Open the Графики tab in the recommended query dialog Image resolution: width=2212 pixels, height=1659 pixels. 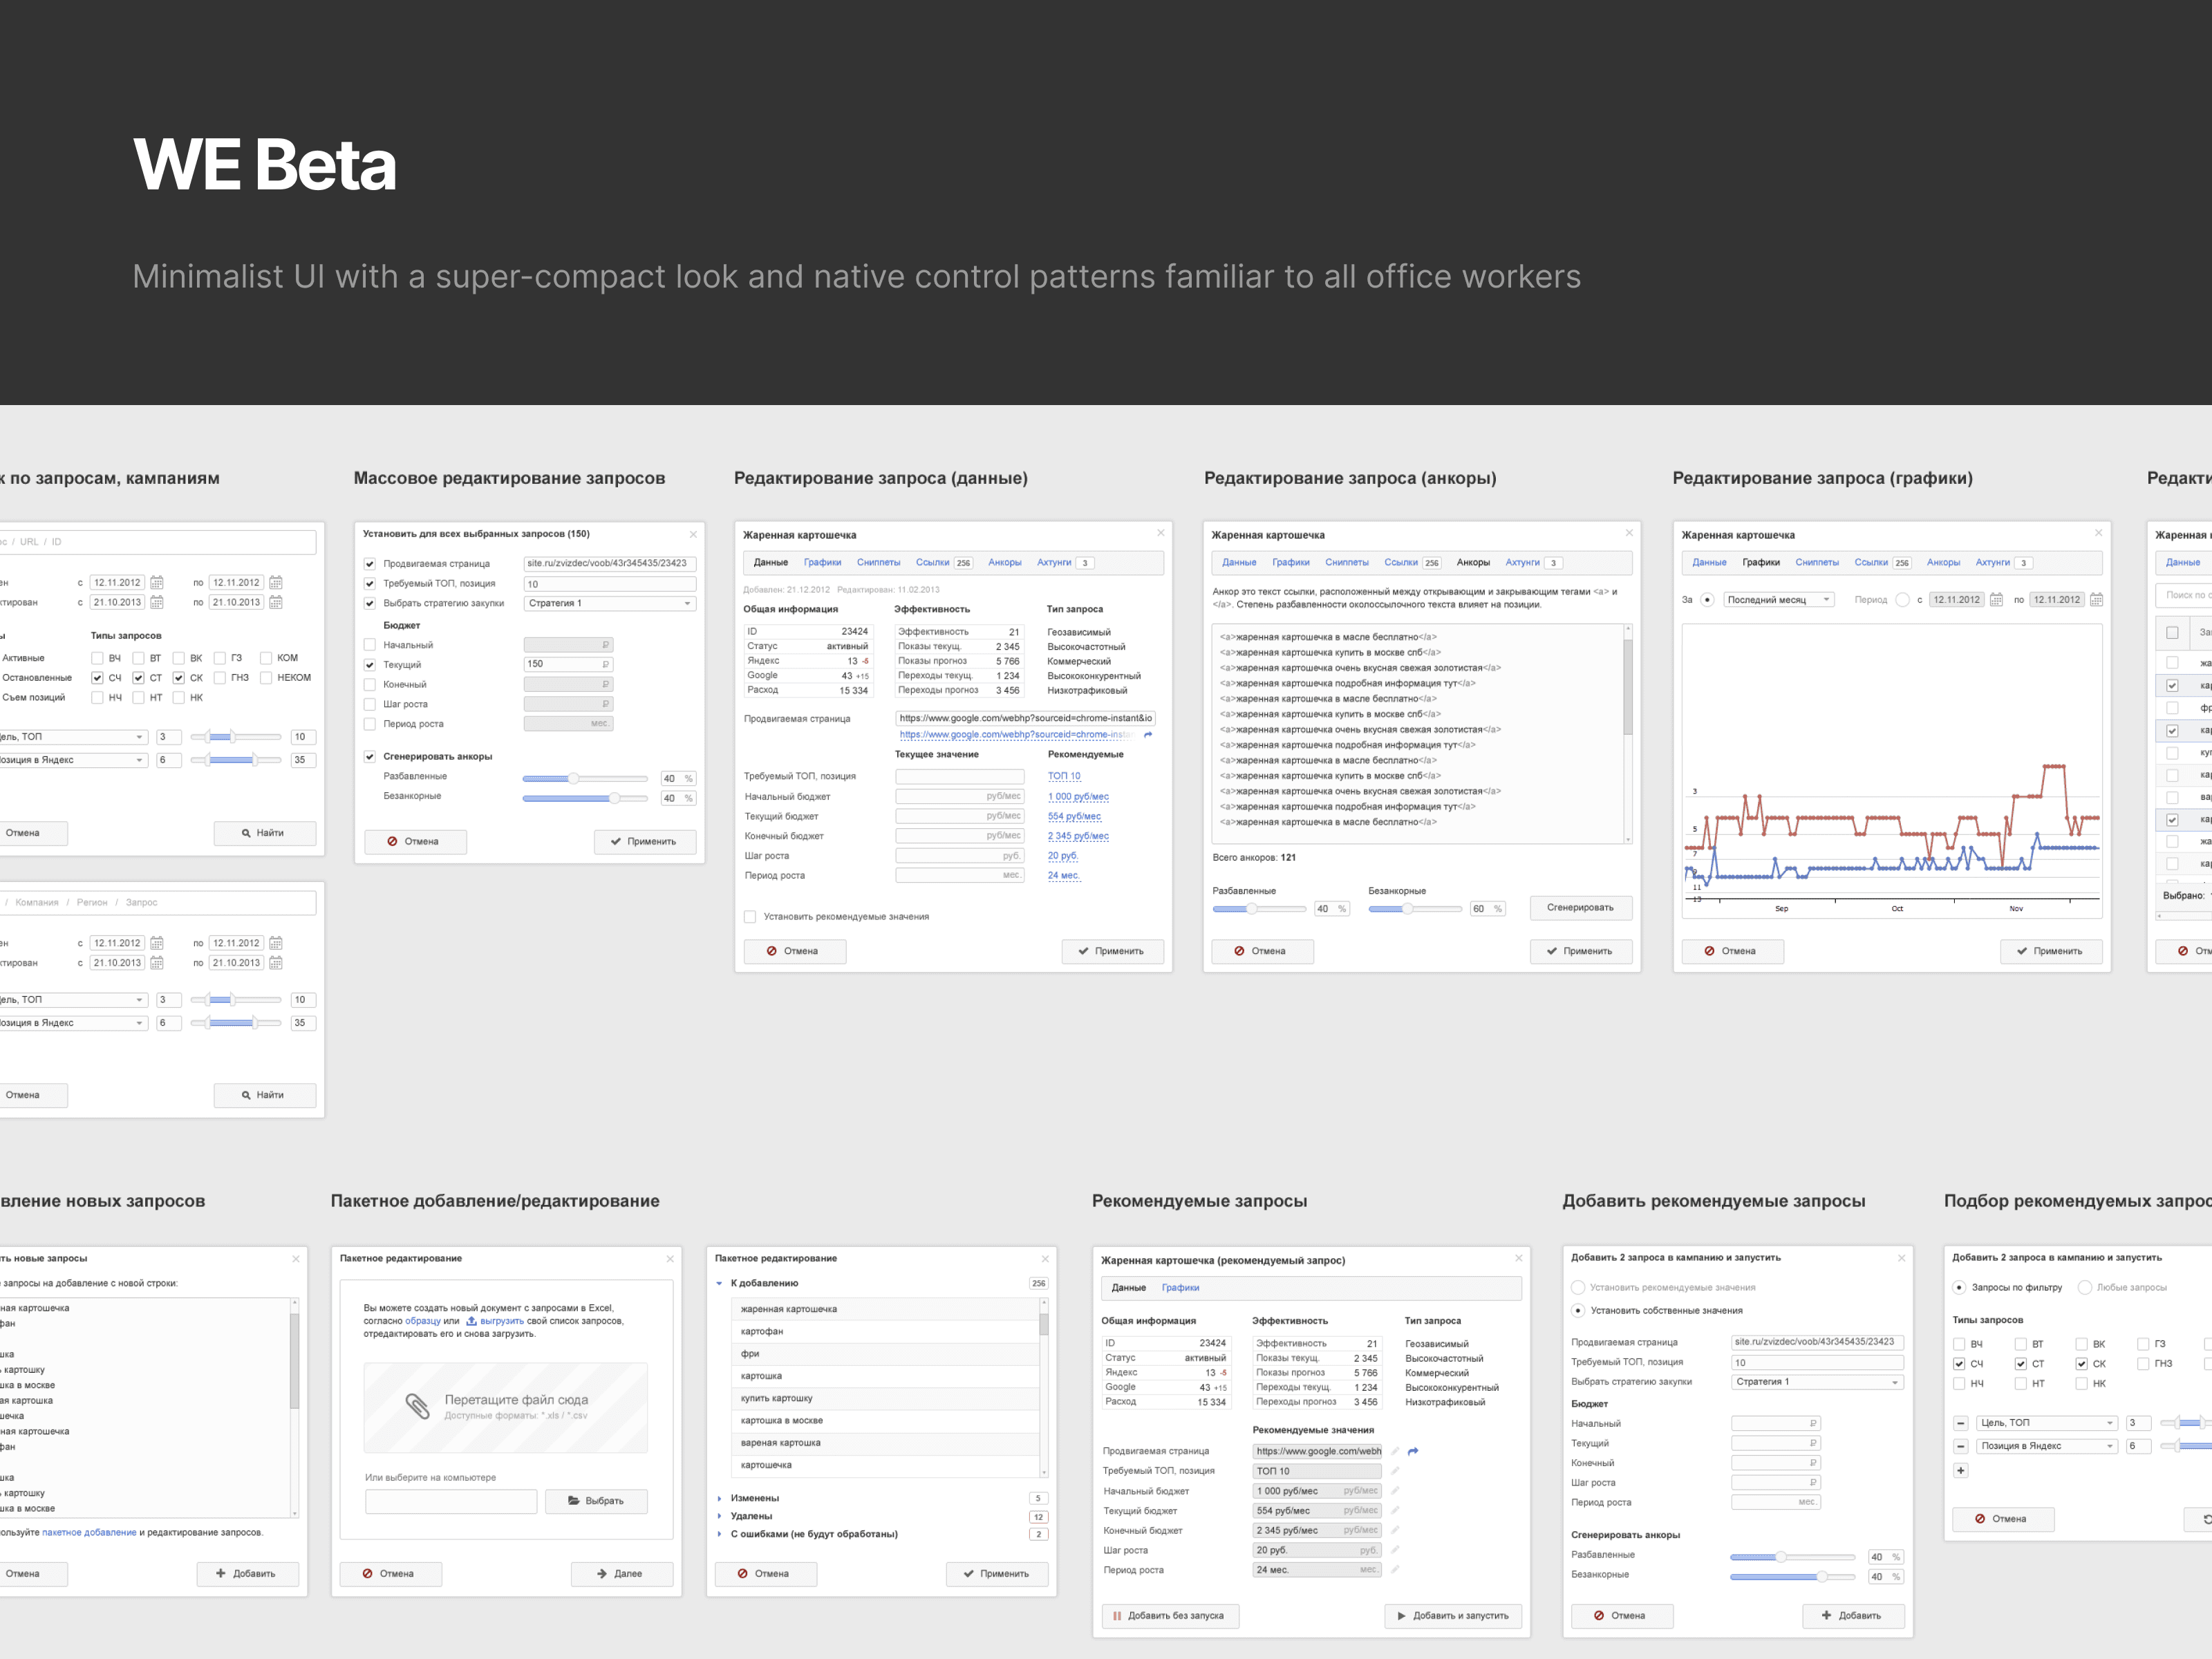pyautogui.click(x=1180, y=1288)
